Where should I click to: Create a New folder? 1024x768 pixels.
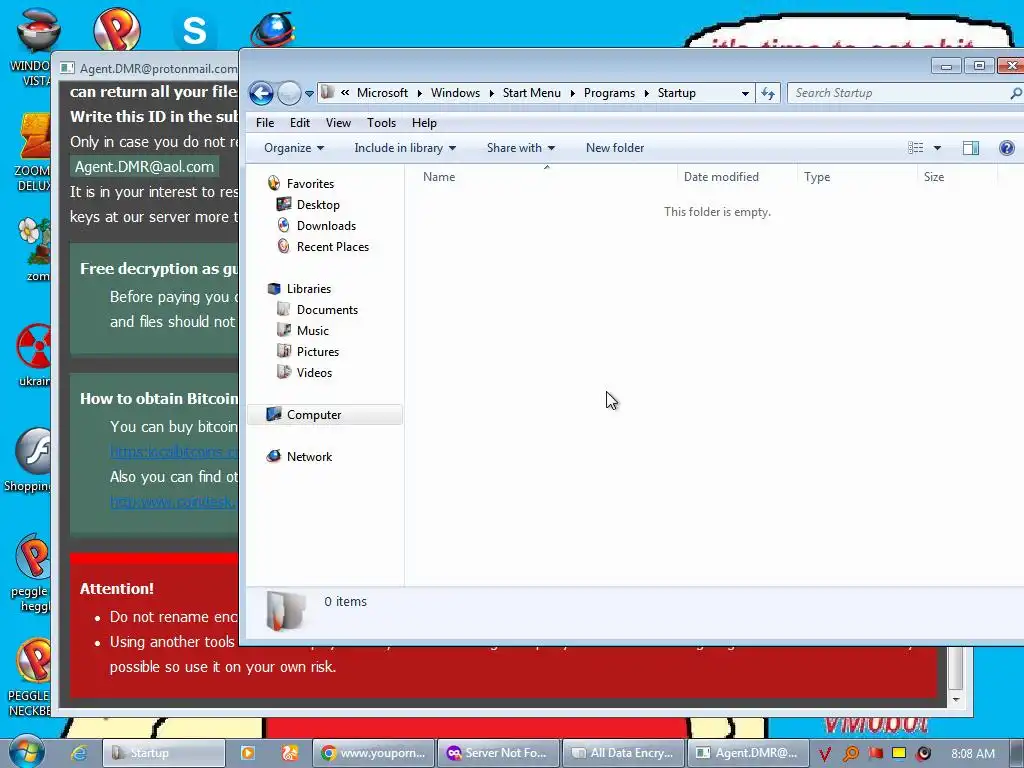pos(615,148)
